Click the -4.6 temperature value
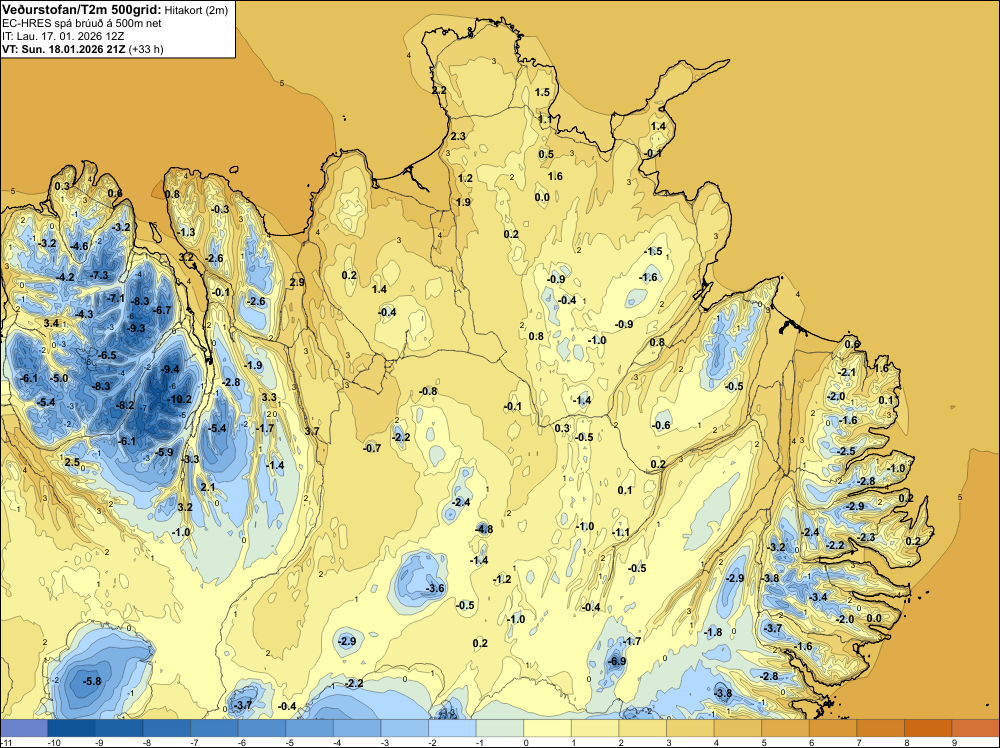 point(79,247)
